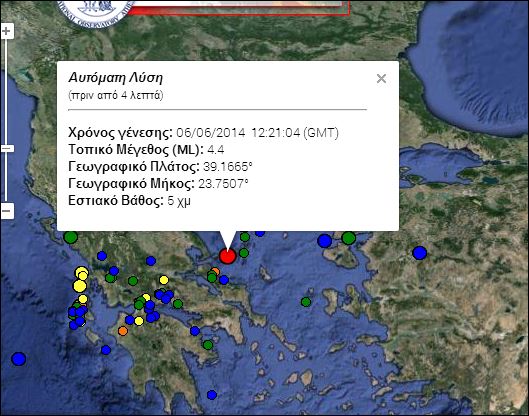The height and width of the screenshot is (416, 529).
Task: Click the focal depth value 5 χμ
Action: point(179,201)
